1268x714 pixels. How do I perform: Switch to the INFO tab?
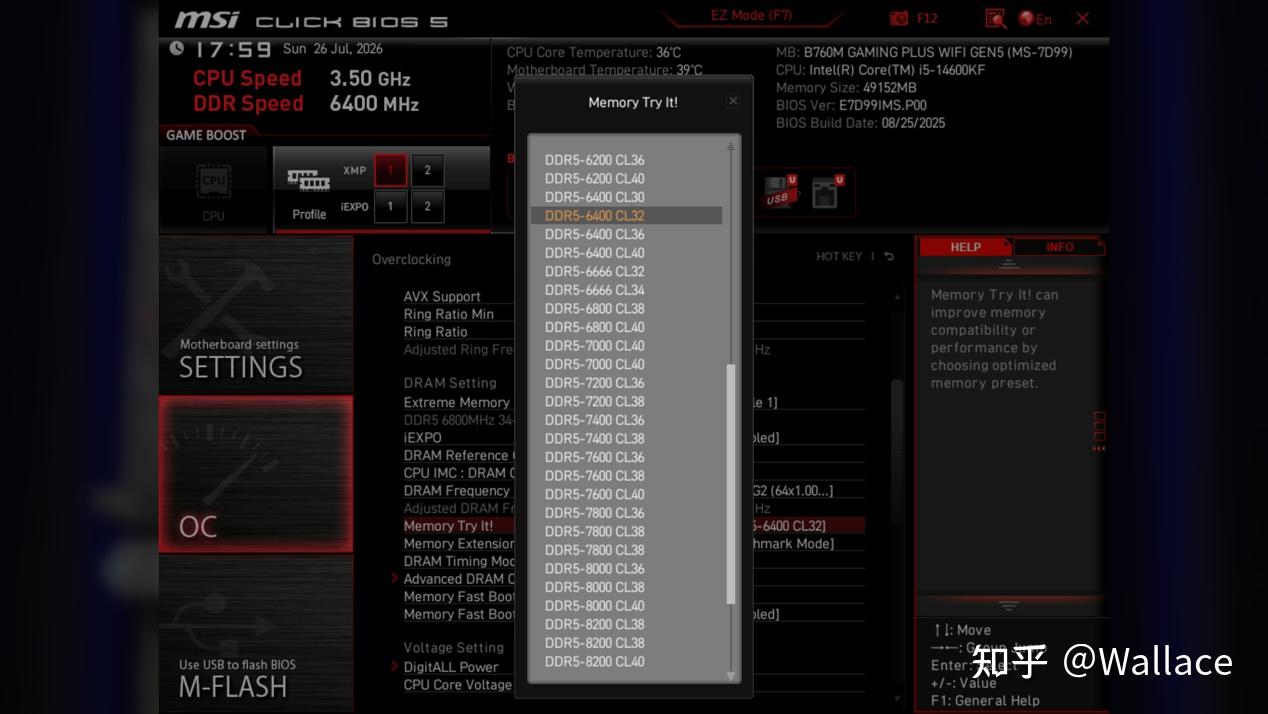click(1059, 247)
